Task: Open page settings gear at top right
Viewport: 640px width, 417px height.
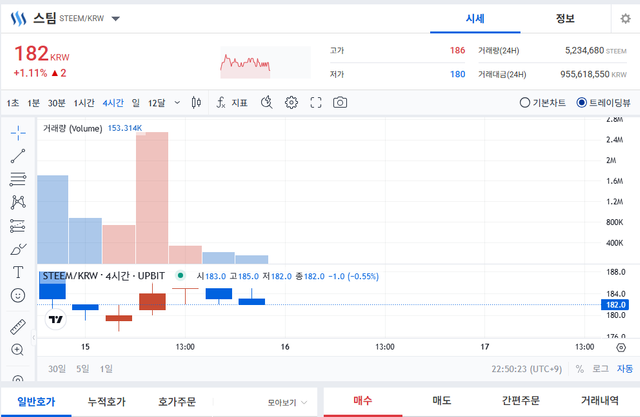Action: point(625,18)
